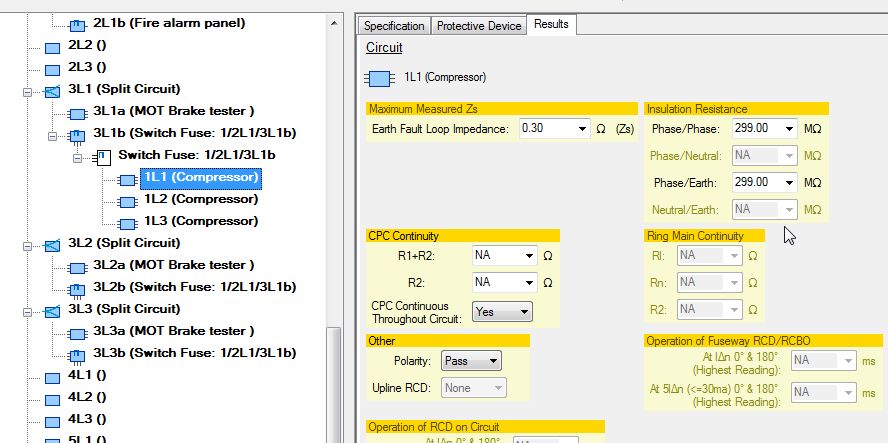
Task: Select the 2L1b (Fire alarm panel) row
Action: point(169,23)
